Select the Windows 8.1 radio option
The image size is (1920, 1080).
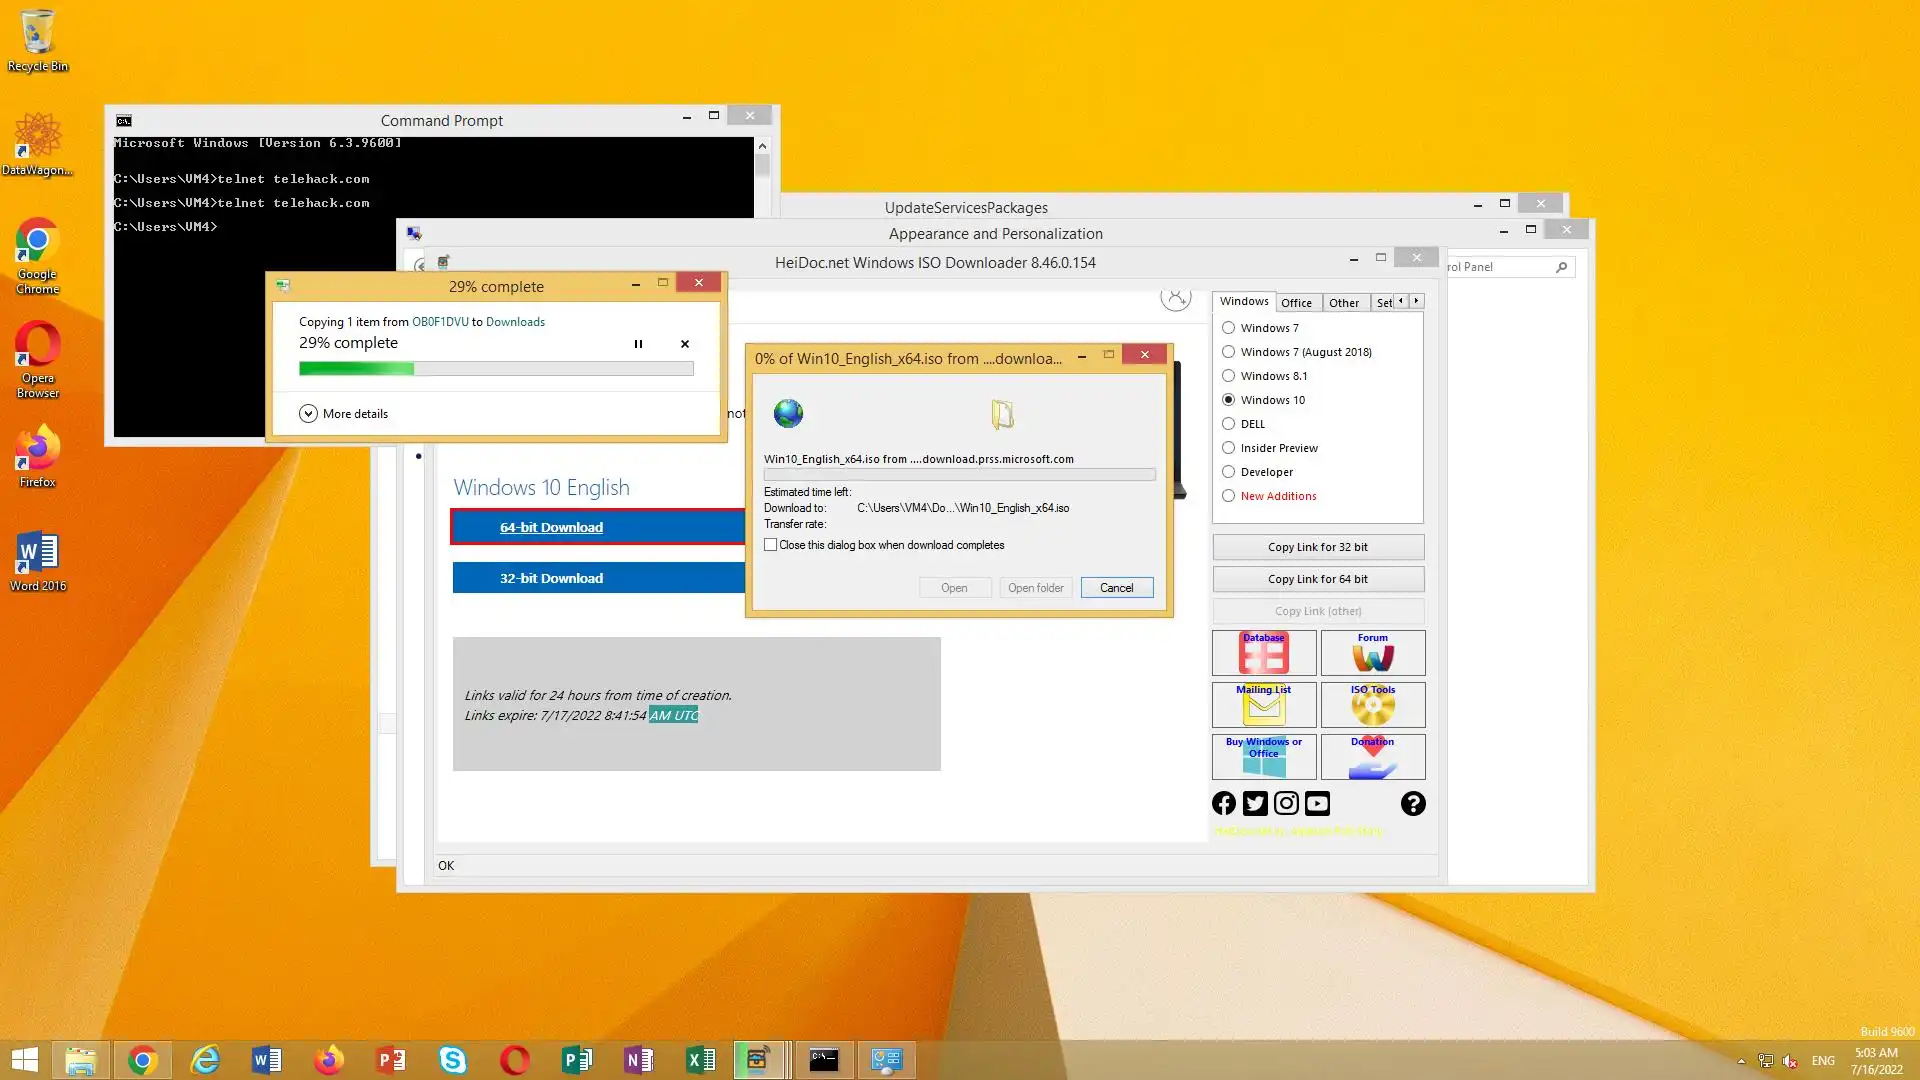[1228, 376]
